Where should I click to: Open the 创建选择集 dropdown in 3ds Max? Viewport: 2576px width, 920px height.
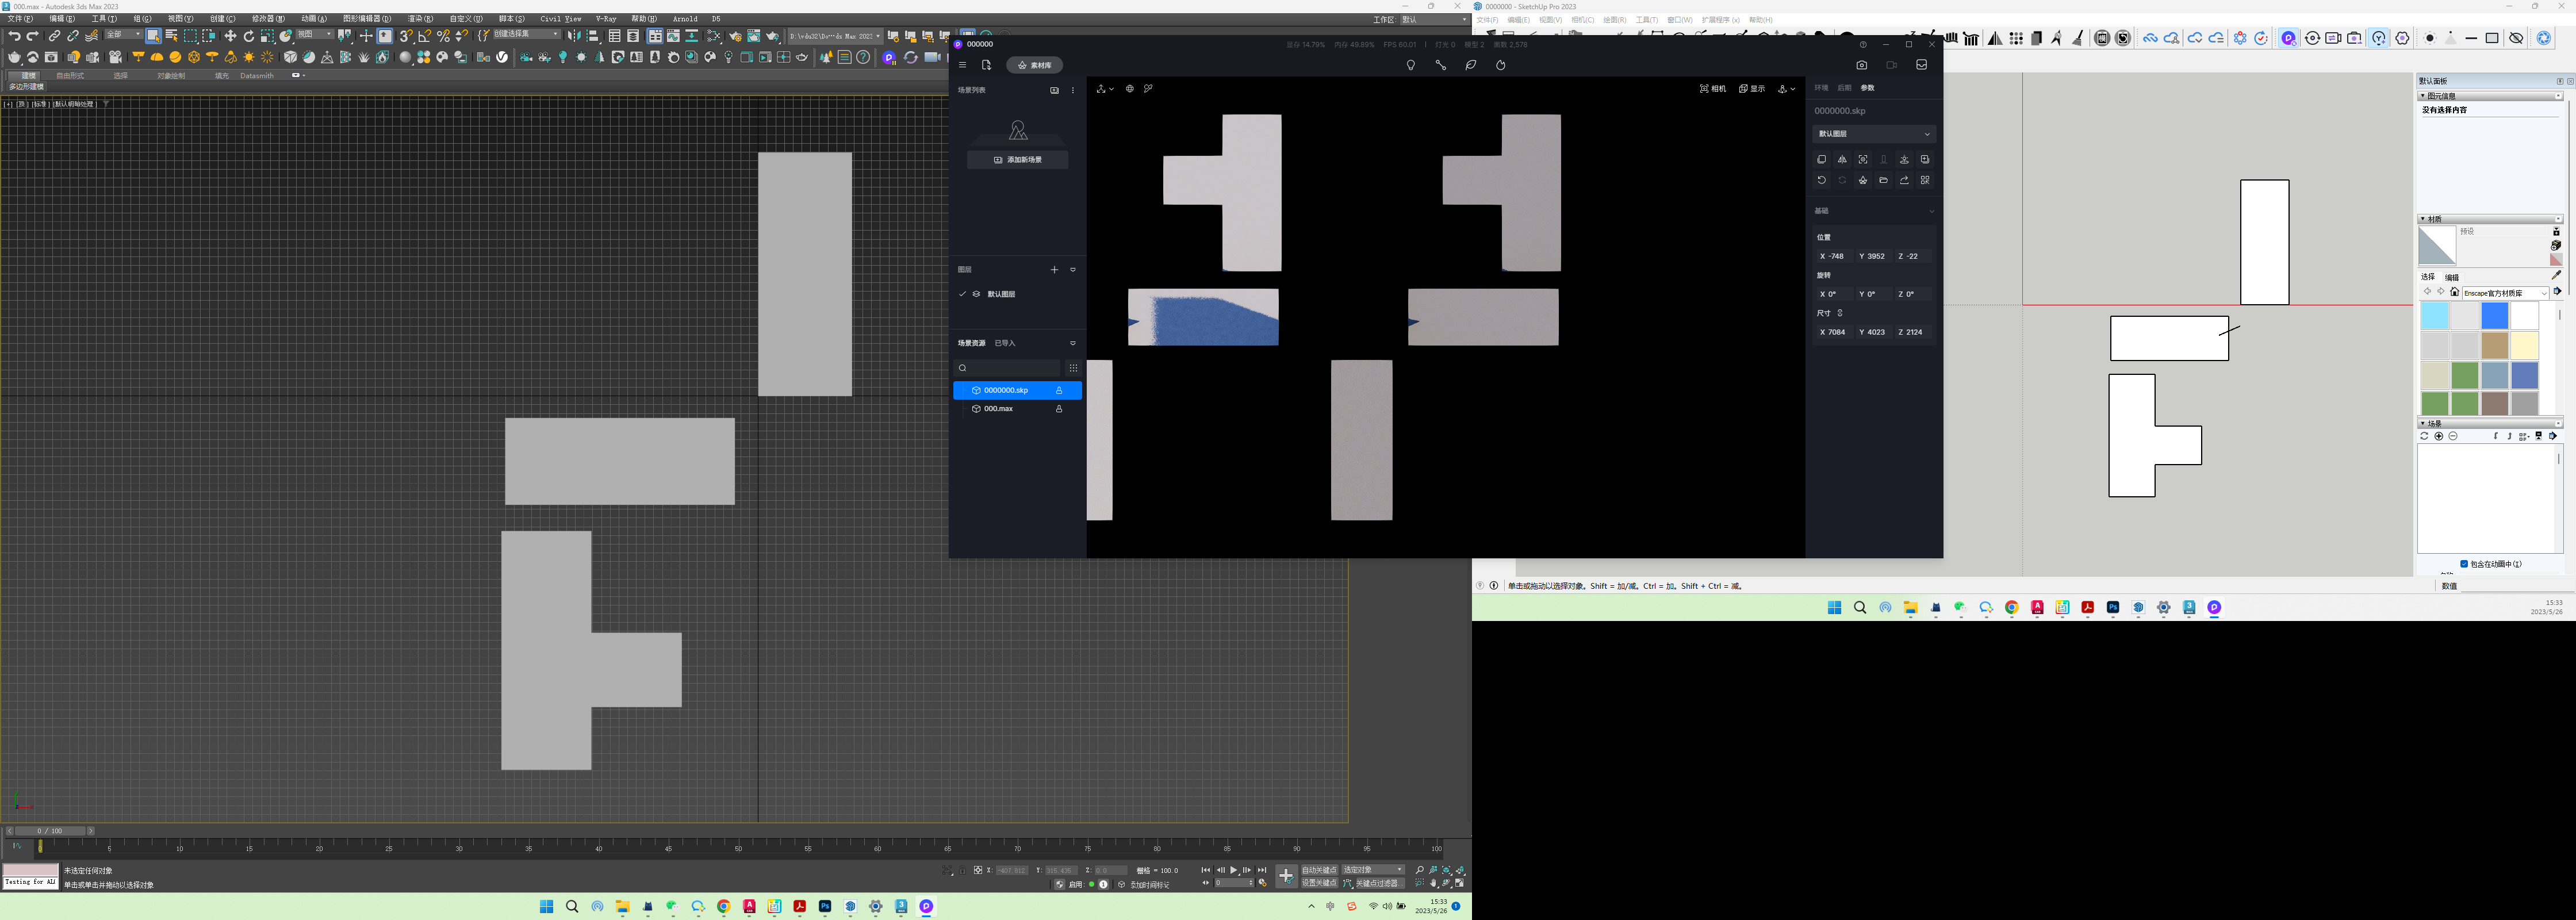pyautogui.click(x=527, y=35)
